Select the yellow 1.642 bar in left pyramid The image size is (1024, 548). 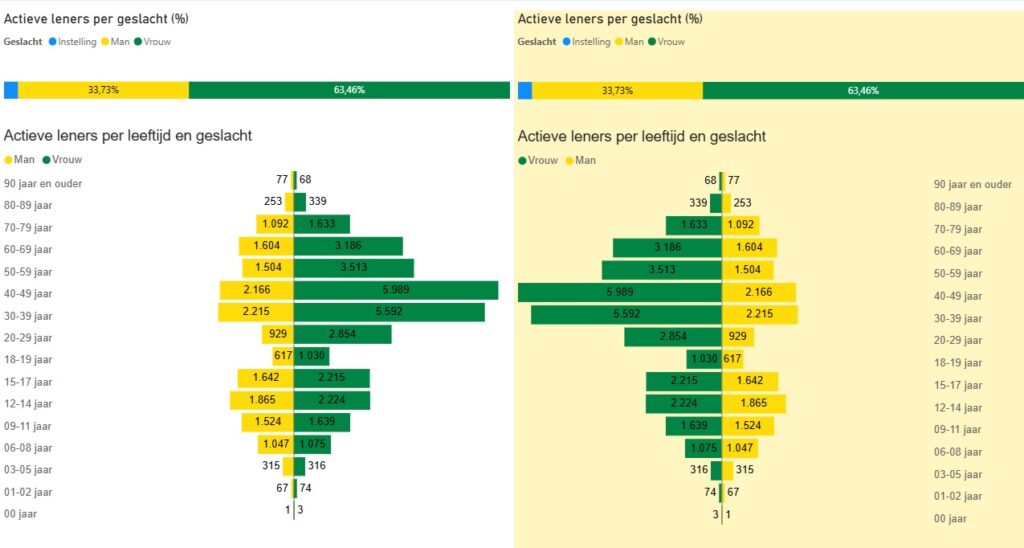[265, 378]
